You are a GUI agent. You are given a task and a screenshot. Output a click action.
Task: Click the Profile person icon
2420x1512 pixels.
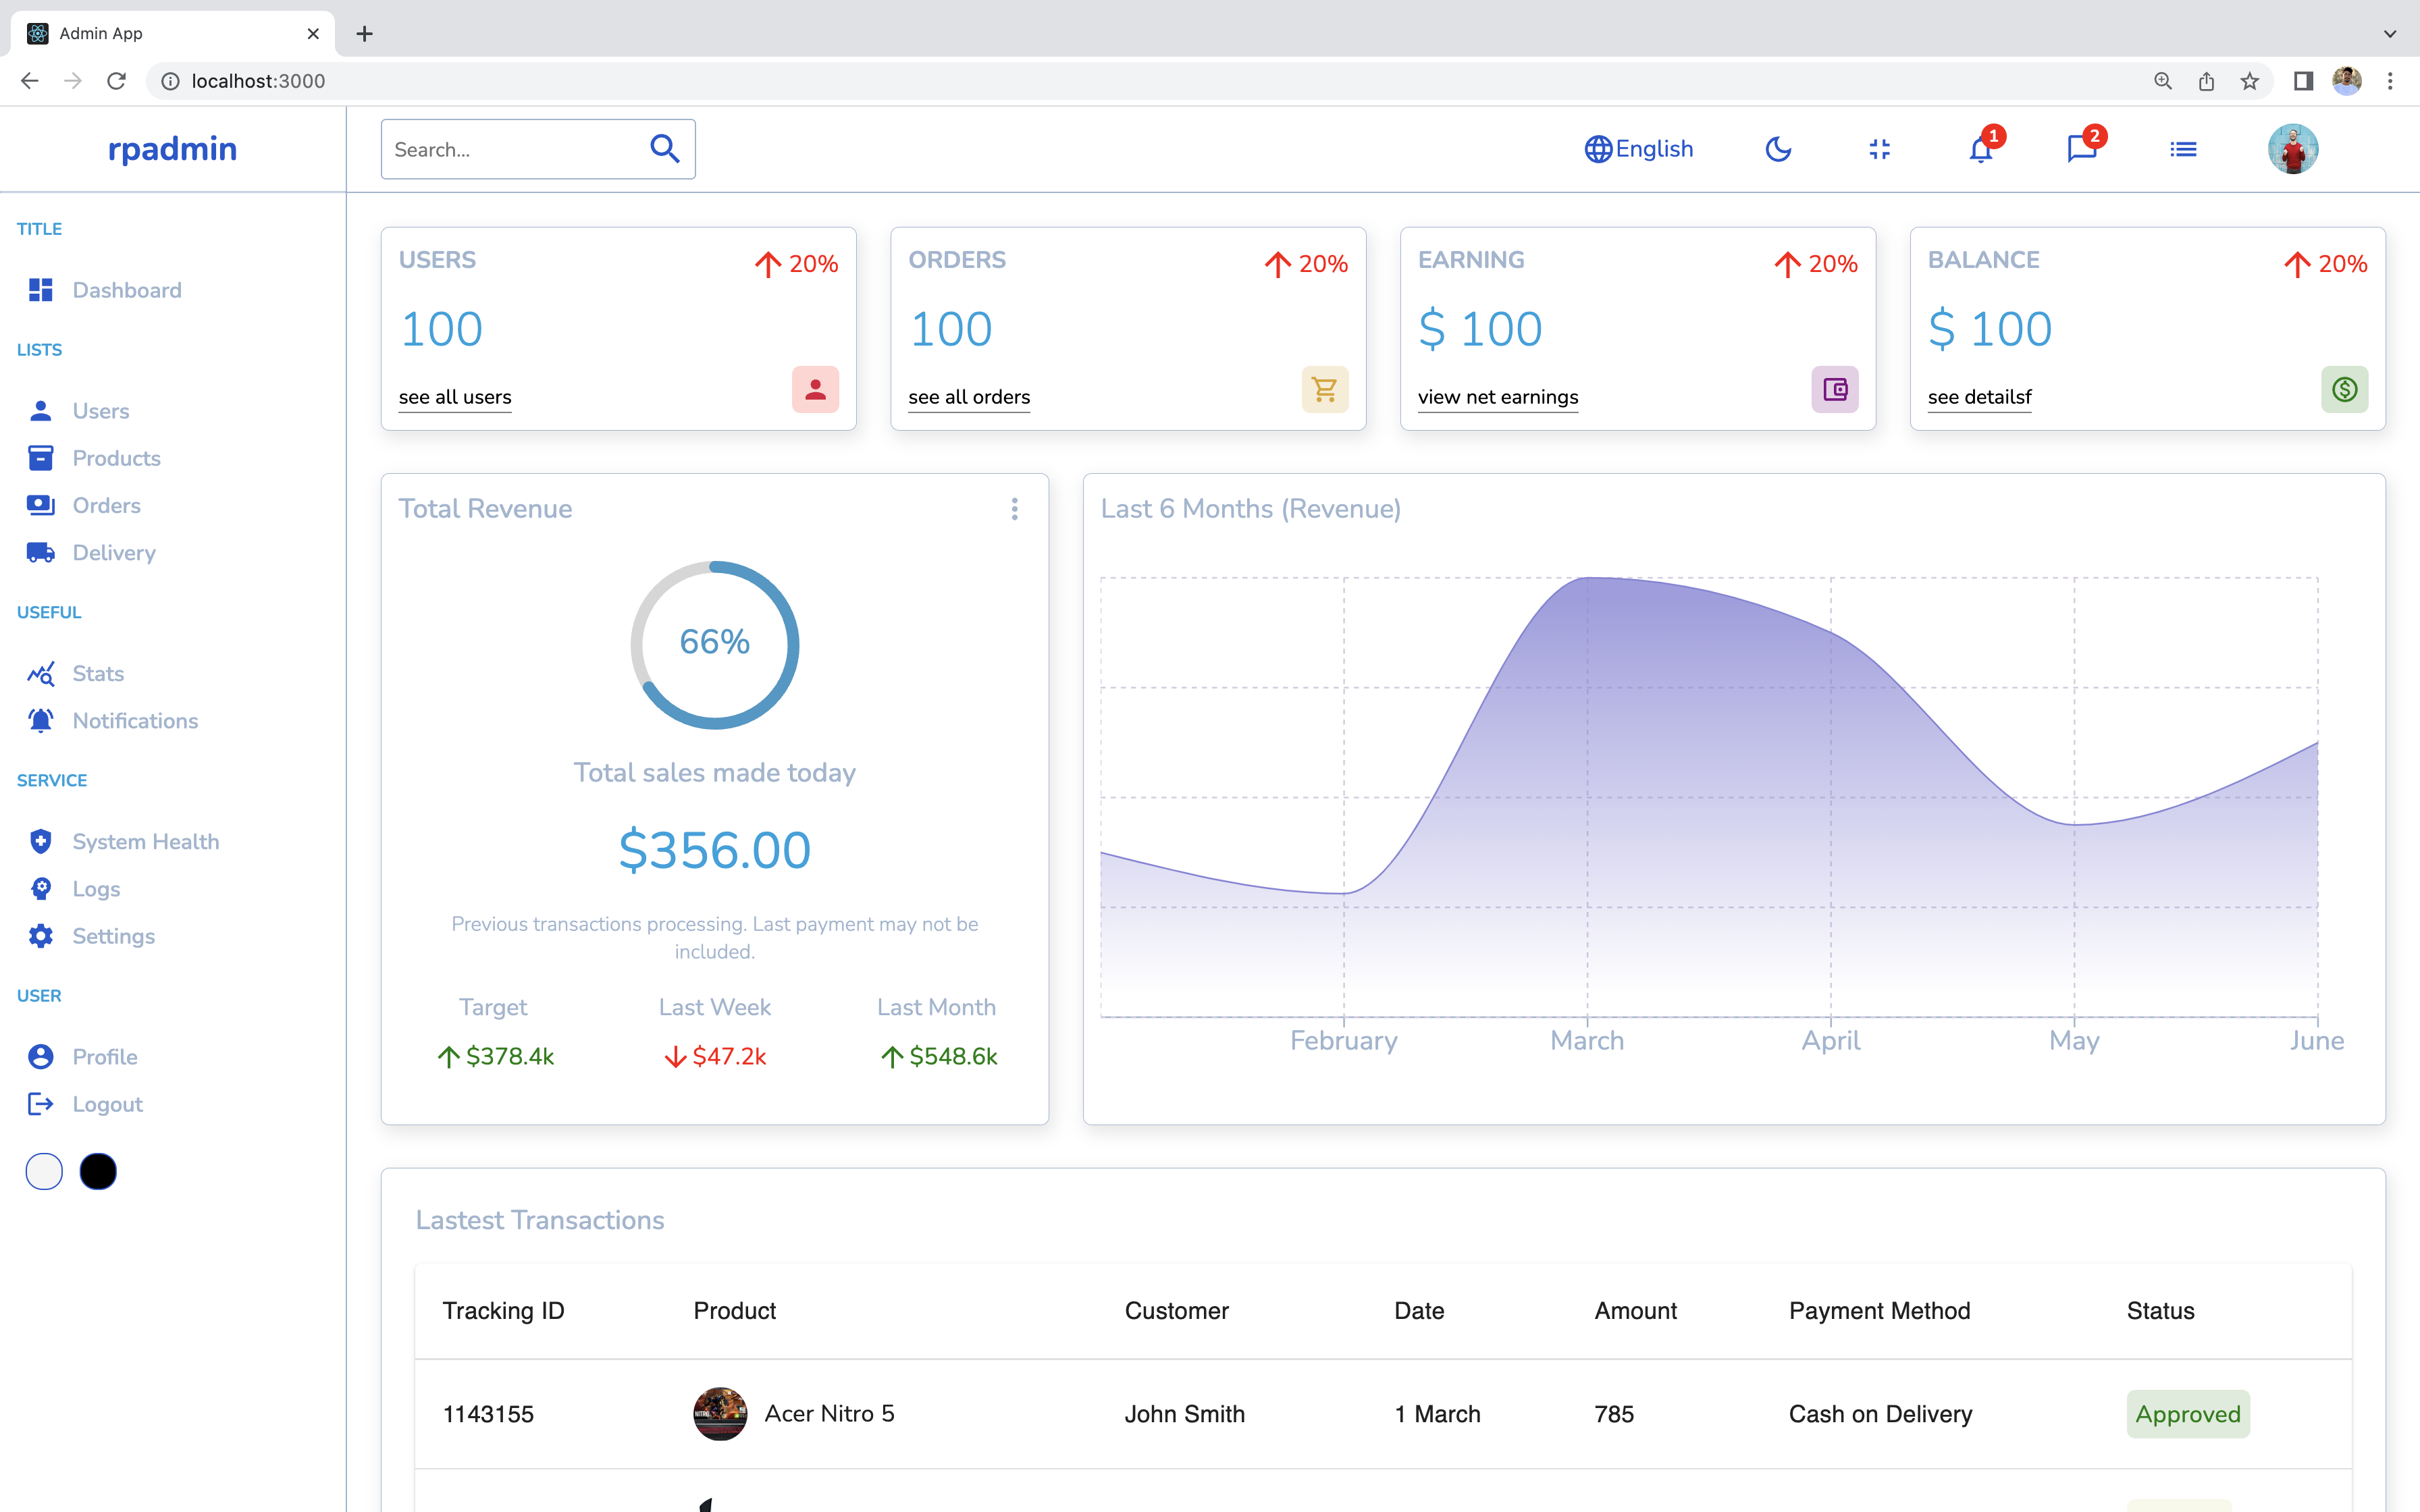tap(40, 1056)
